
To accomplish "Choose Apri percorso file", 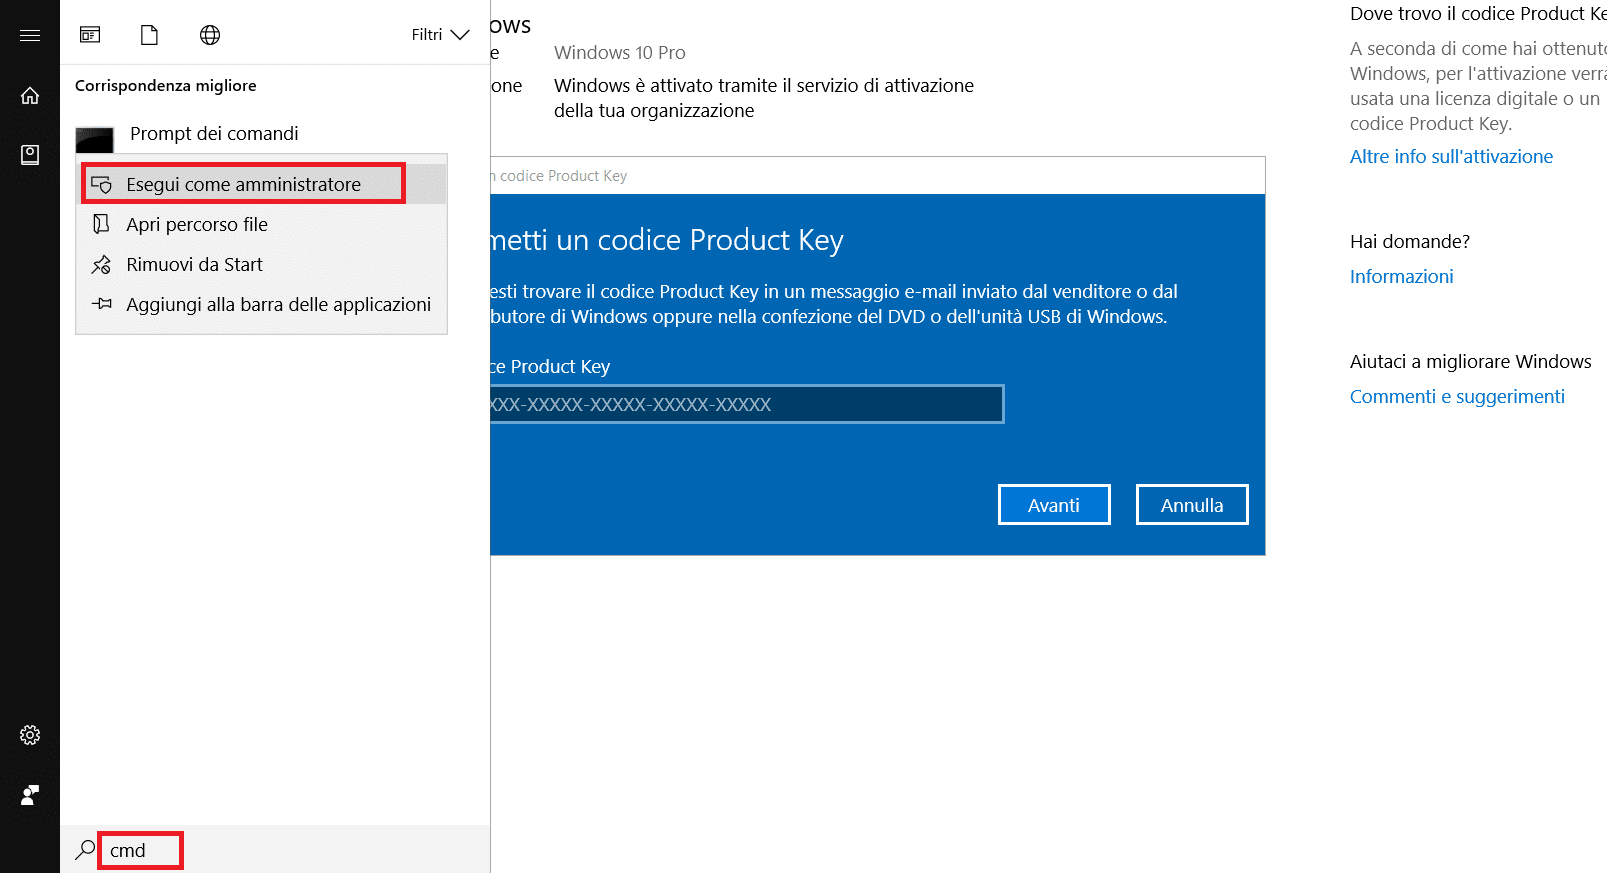I will click(262, 224).
